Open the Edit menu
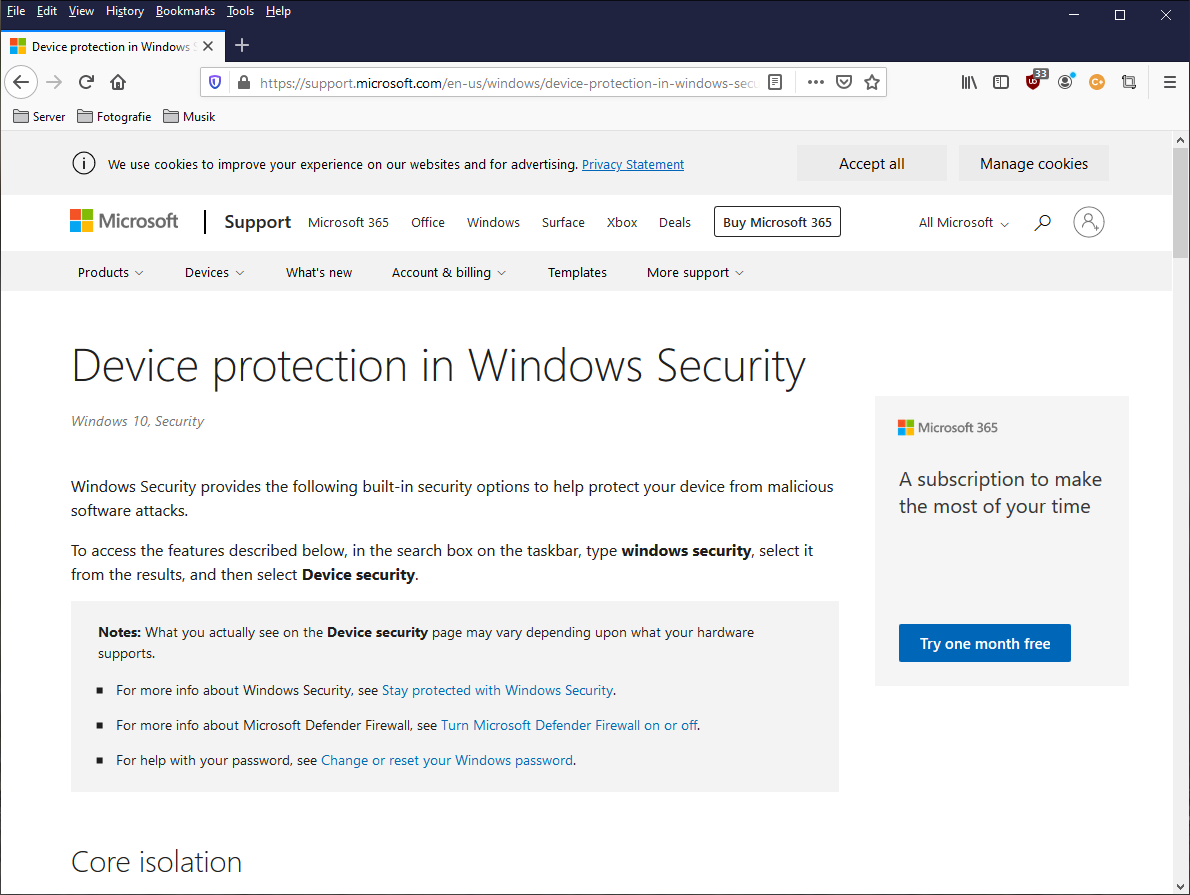The width and height of the screenshot is (1190, 895). 47,11
